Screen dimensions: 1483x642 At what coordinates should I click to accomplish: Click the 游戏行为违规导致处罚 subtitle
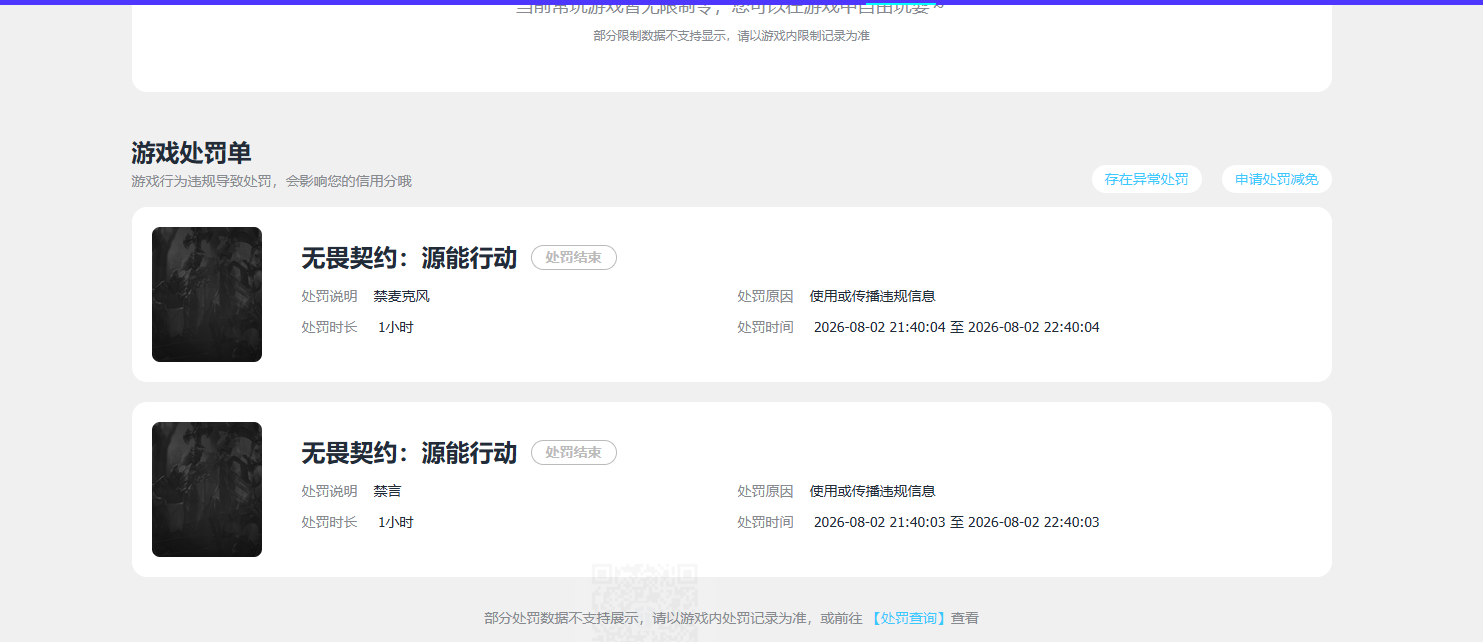(271, 181)
